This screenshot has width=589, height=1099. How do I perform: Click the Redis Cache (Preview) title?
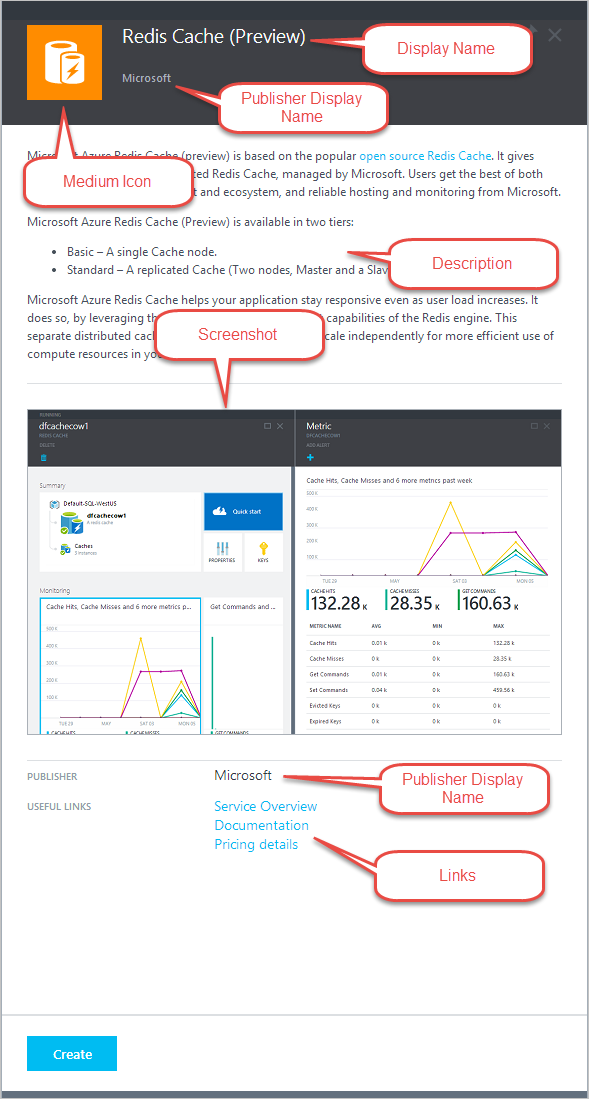tap(214, 37)
